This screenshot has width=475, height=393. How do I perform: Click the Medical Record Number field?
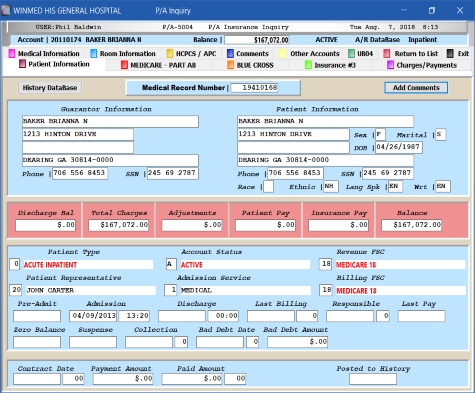click(254, 88)
